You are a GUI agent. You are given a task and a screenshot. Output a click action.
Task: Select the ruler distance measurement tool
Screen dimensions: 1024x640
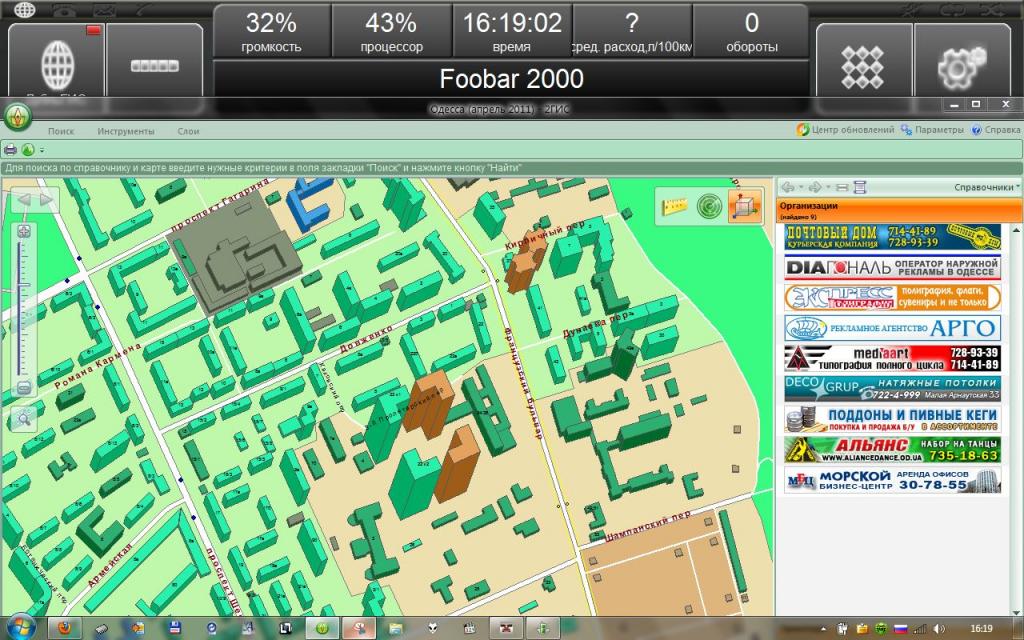677,206
